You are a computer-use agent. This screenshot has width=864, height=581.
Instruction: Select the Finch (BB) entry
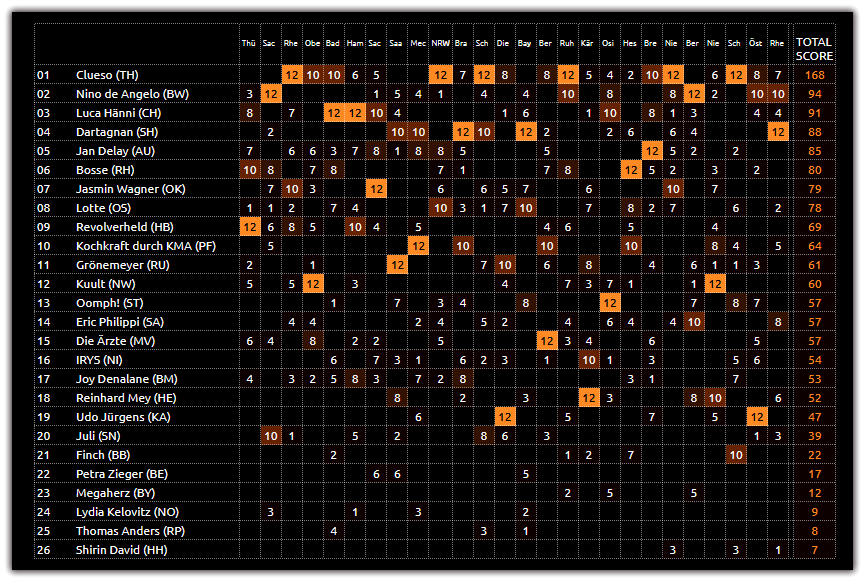coord(103,455)
